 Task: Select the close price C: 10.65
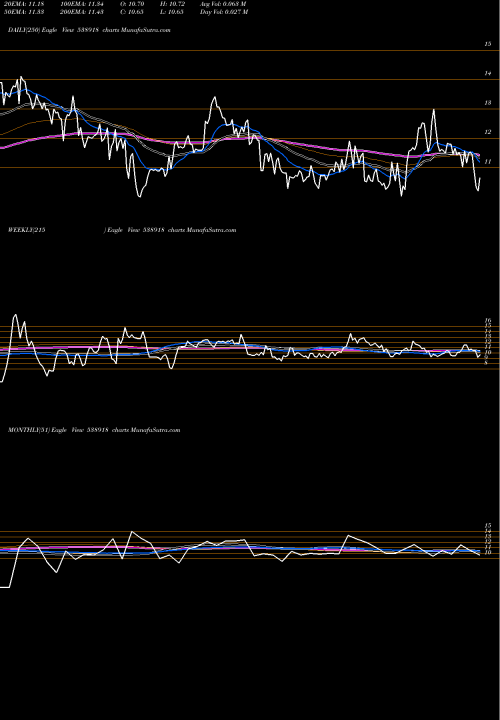(132, 12)
